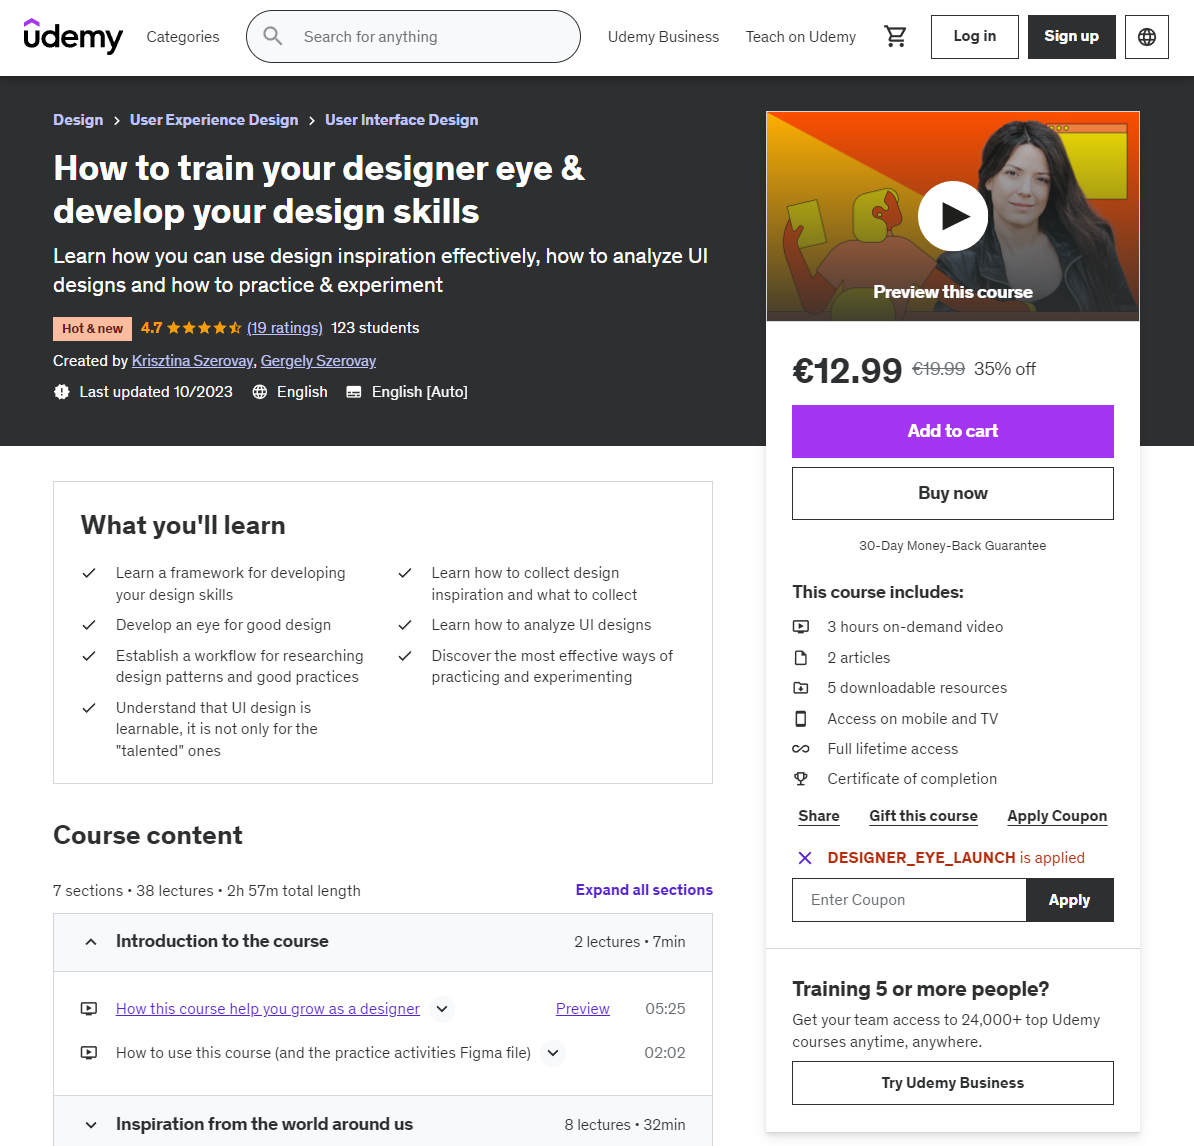Click the 123 students text
Screen dimensions: 1194x1146
coord(375,328)
